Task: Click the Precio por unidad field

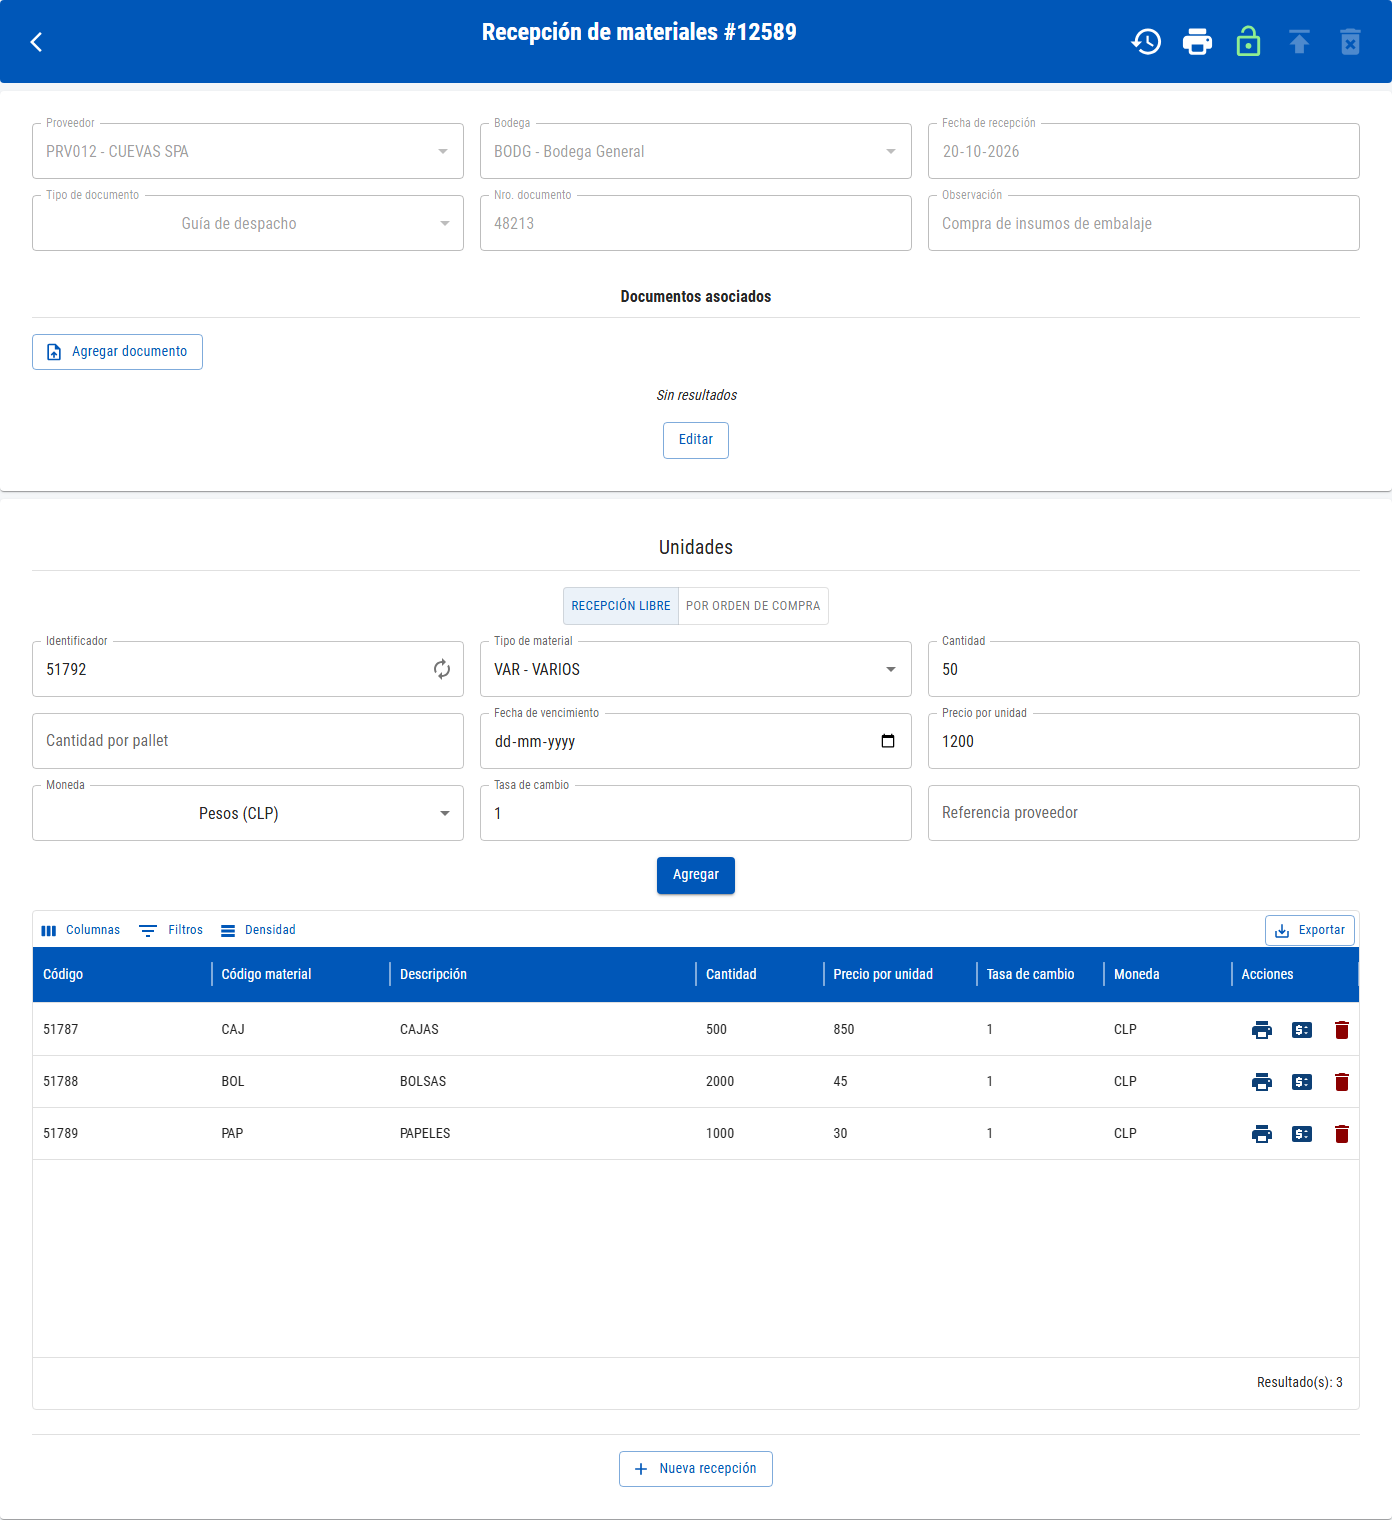Action: [x=1144, y=741]
